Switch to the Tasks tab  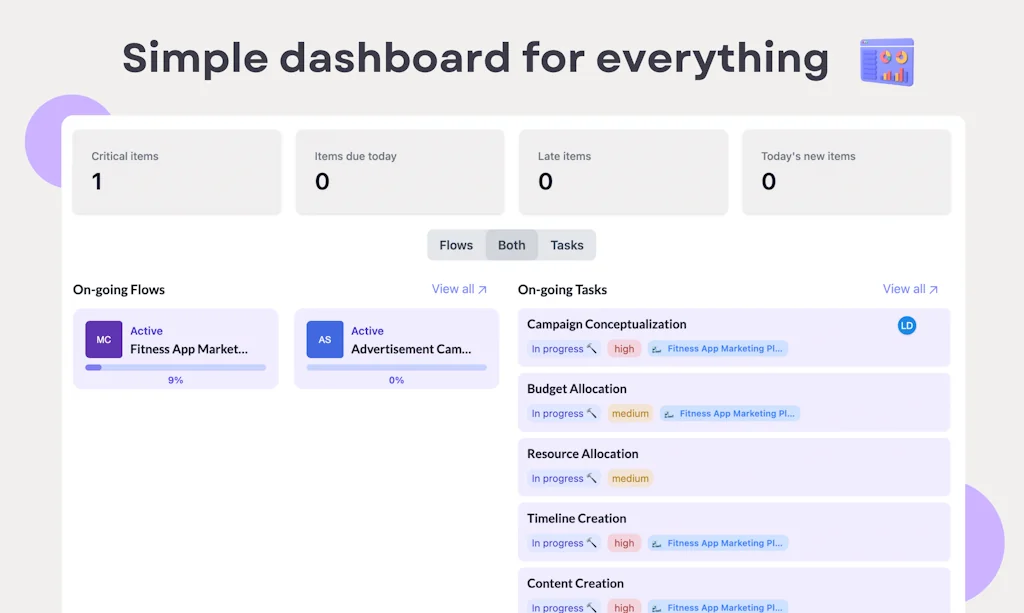click(567, 245)
